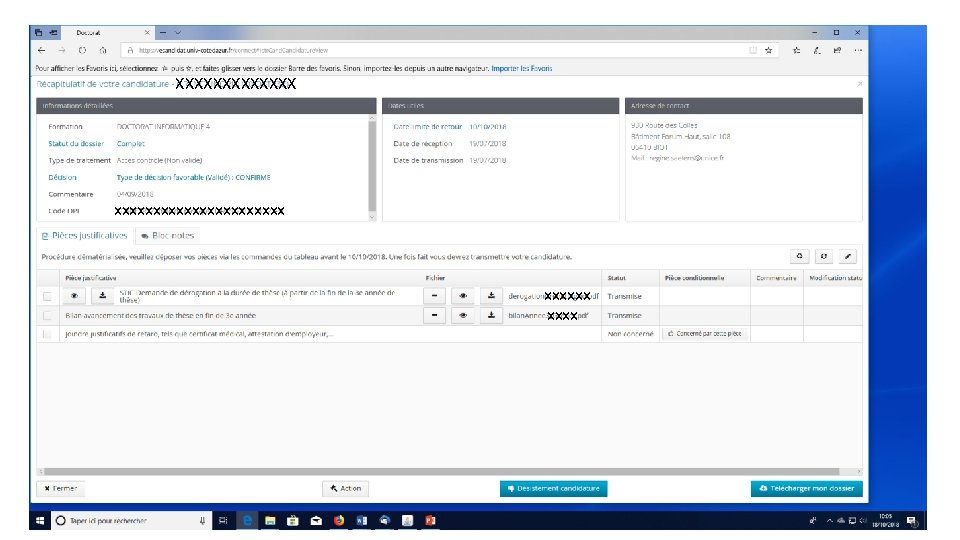Click the taskbar search box
Image resolution: width=960 pixels, height=540 pixels.
pos(132,520)
